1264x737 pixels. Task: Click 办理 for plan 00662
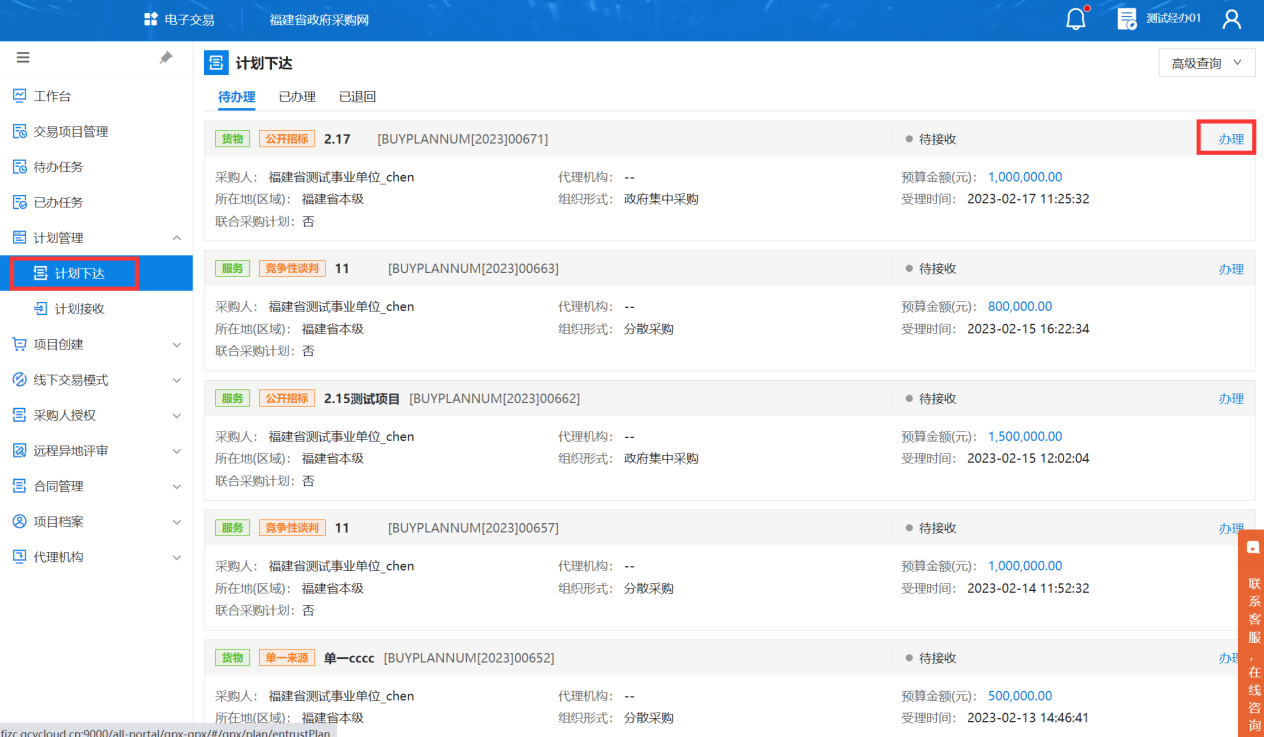point(1231,399)
